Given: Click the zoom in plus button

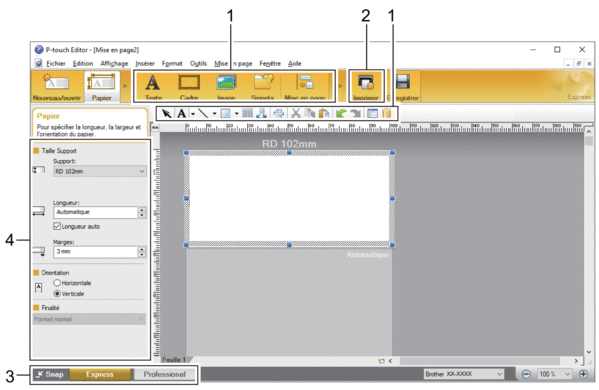Looking at the screenshot, I should 583,374.
